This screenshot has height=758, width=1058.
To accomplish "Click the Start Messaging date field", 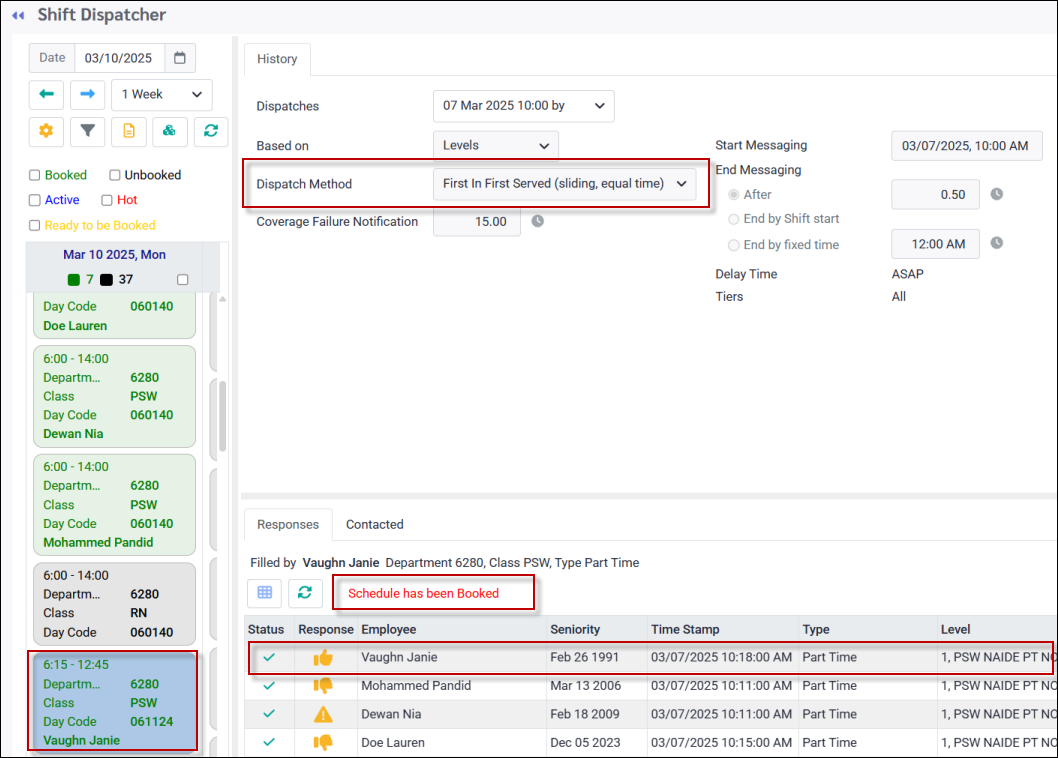I will 966,146.
